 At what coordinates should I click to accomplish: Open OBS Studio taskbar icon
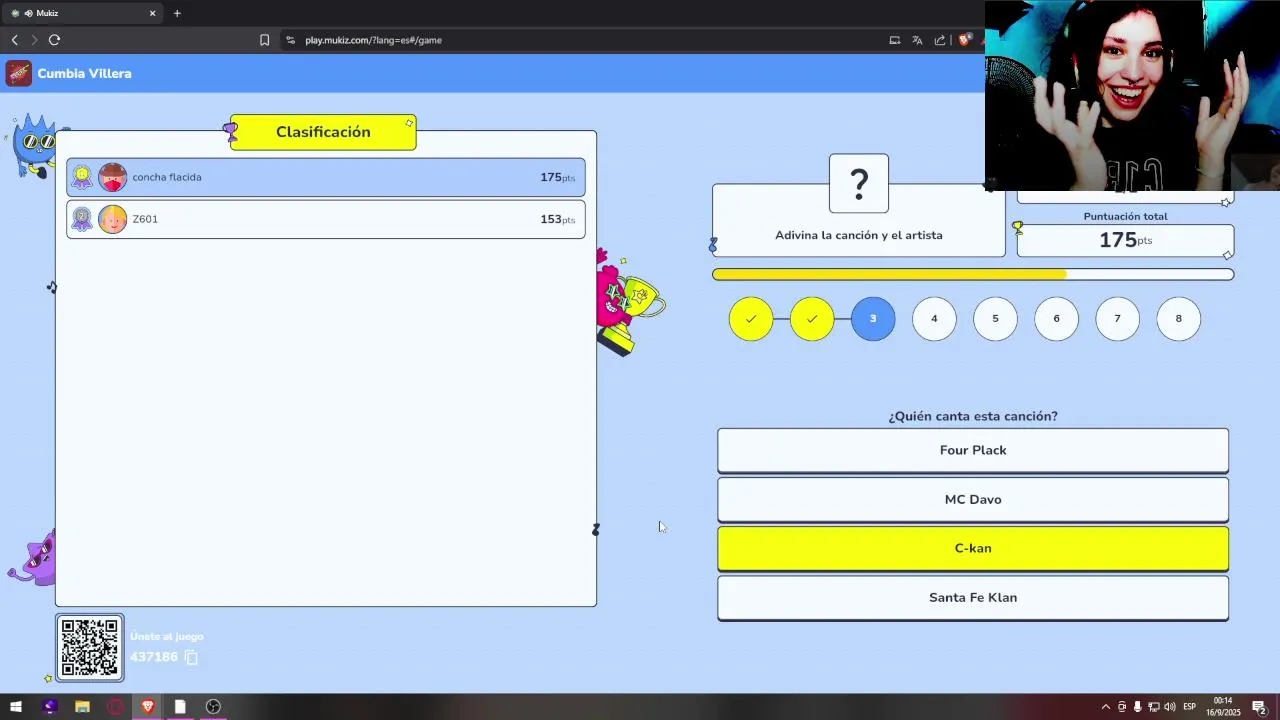[x=213, y=707]
